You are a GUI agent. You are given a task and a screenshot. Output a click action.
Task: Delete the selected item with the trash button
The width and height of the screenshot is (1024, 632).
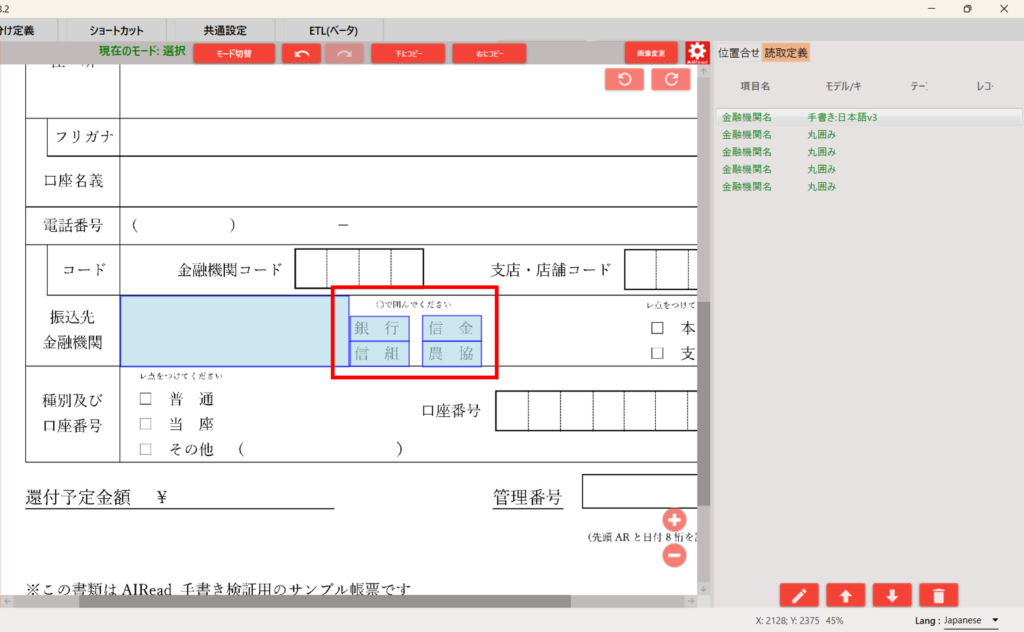point(938,596)
